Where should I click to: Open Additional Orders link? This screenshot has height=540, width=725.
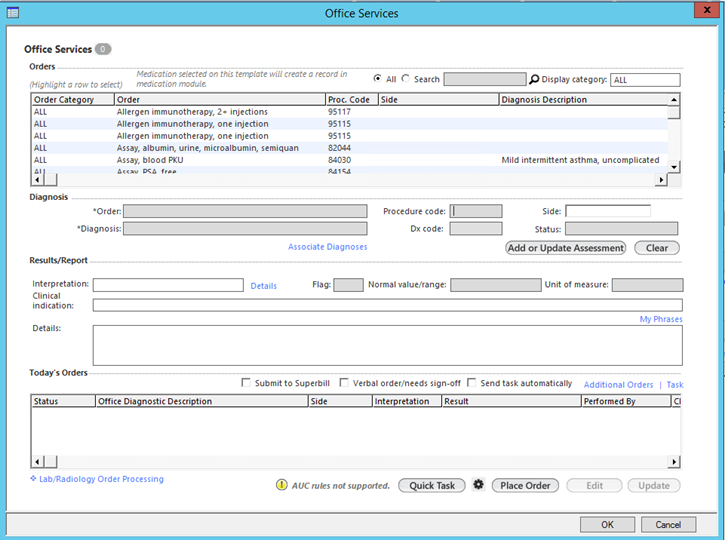(619, 385)
